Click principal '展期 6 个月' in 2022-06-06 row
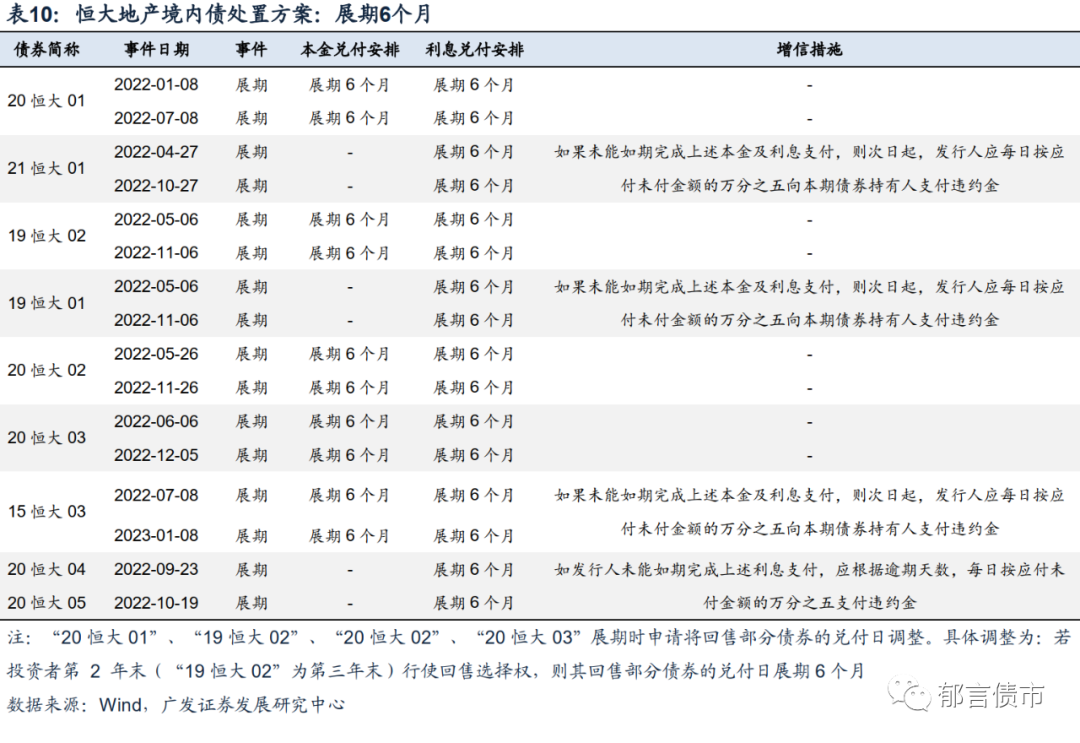Image resolution: width=1080 pixels, height=743 pixels. click(x=349, y=421)
